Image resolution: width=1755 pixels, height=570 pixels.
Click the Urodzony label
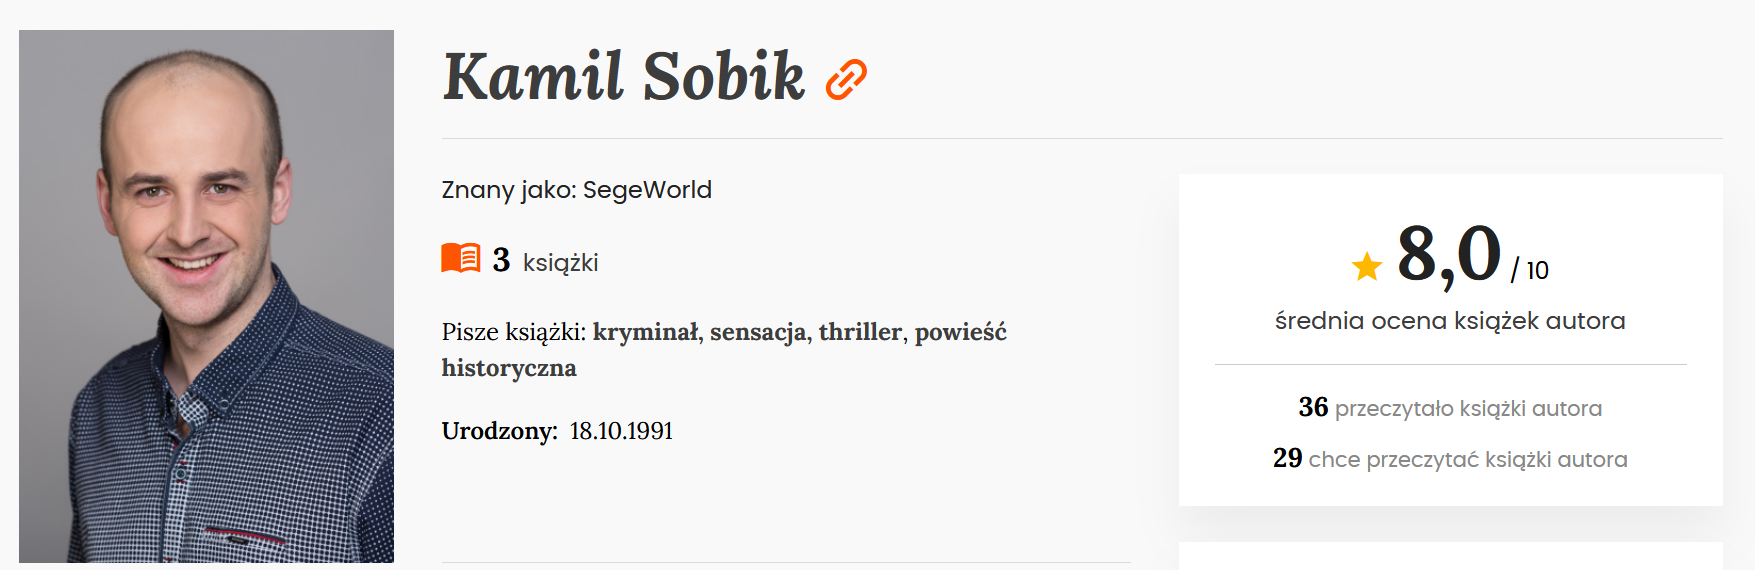499,431
